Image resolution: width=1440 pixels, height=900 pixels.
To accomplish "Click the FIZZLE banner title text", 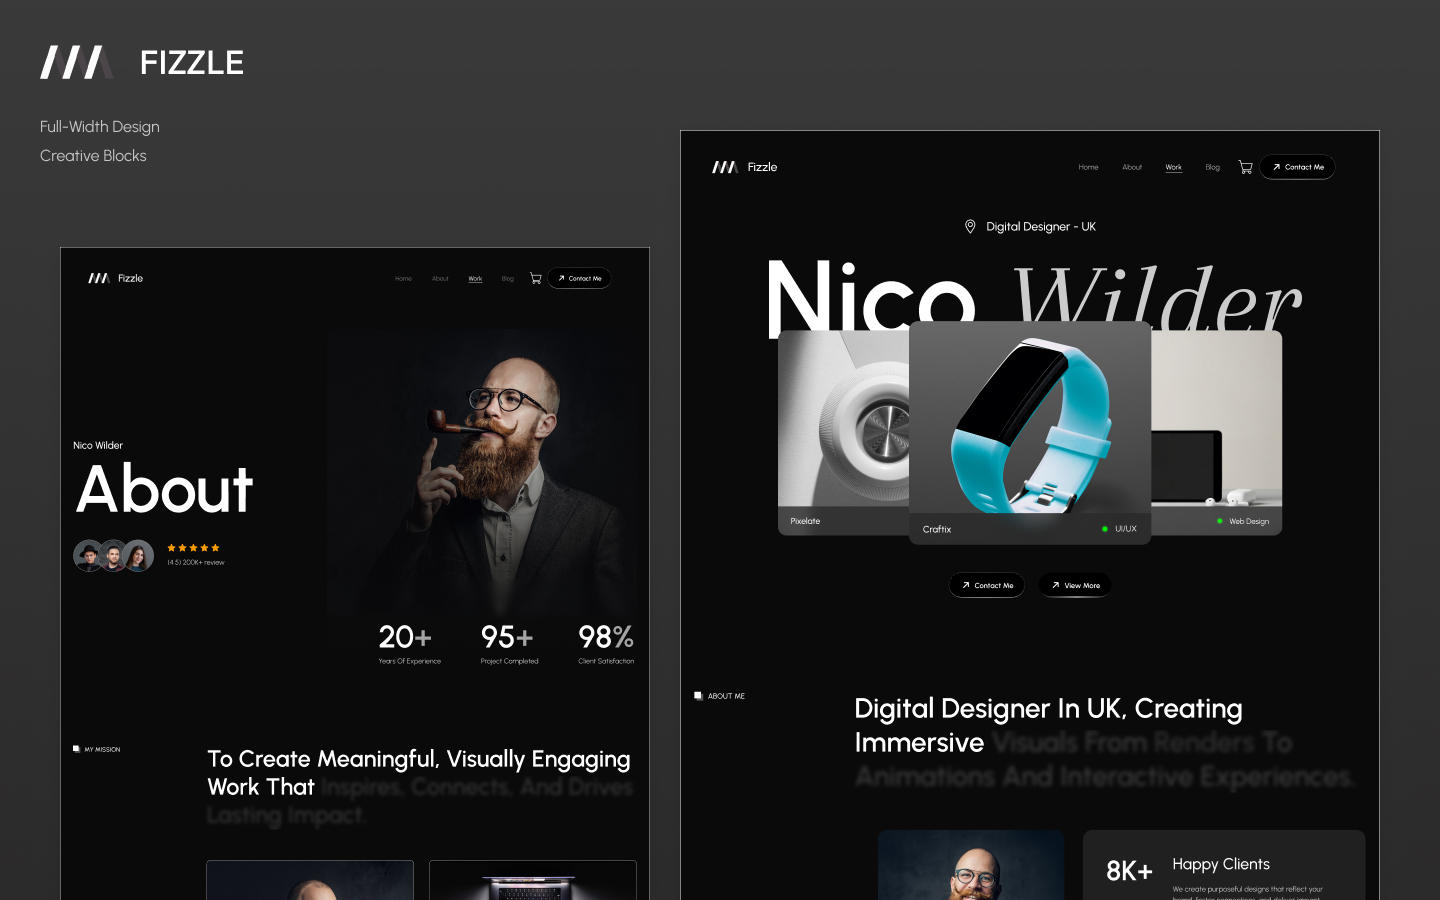I will pos(192,63).
